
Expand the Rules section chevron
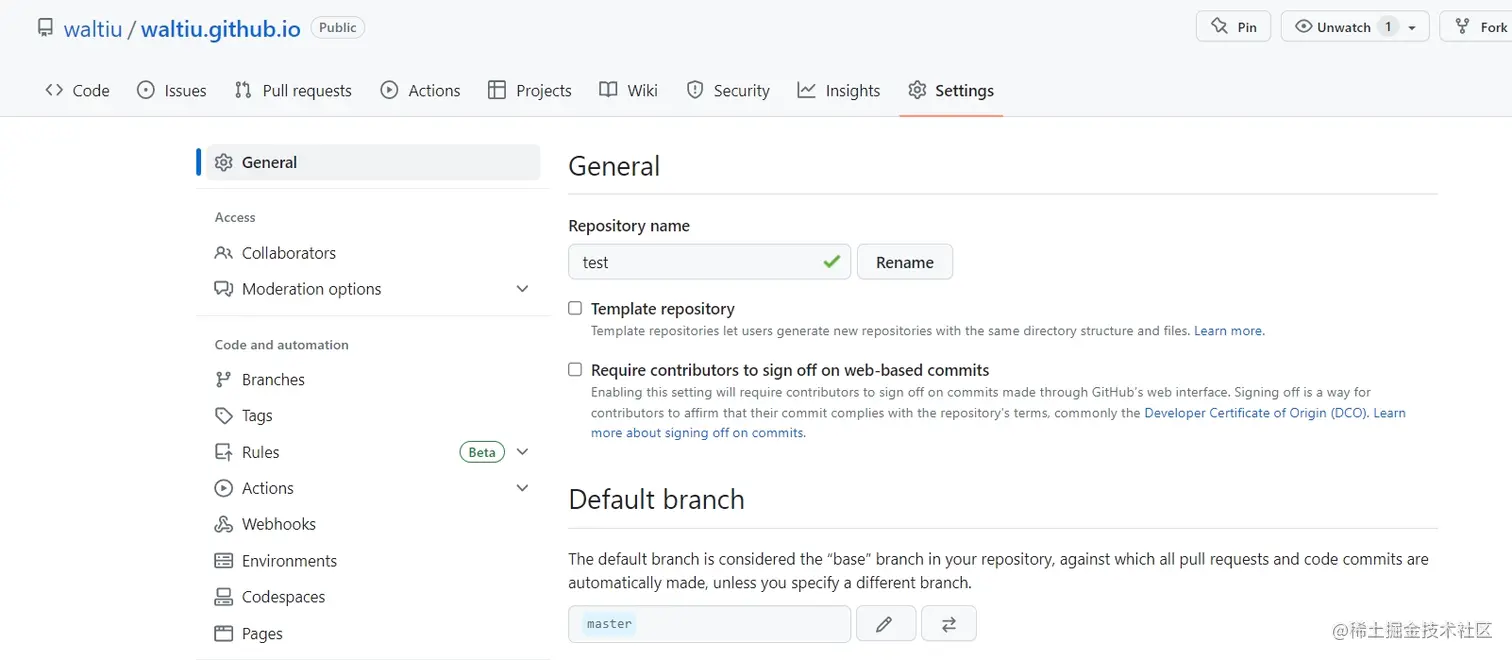522,452
